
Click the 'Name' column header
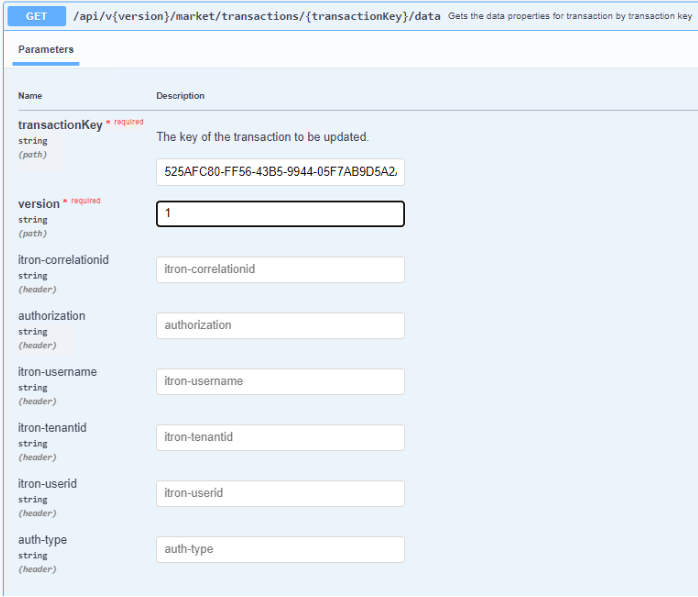click(30, 96)
